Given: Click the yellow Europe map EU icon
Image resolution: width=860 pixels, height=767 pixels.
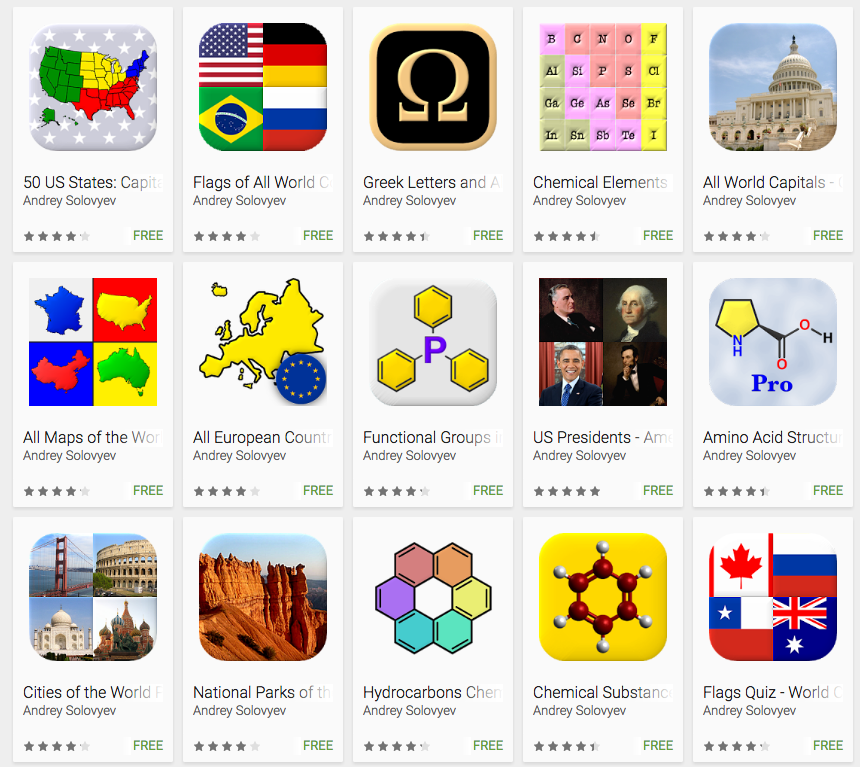Looking at the screenshot, I should [263, 342].
